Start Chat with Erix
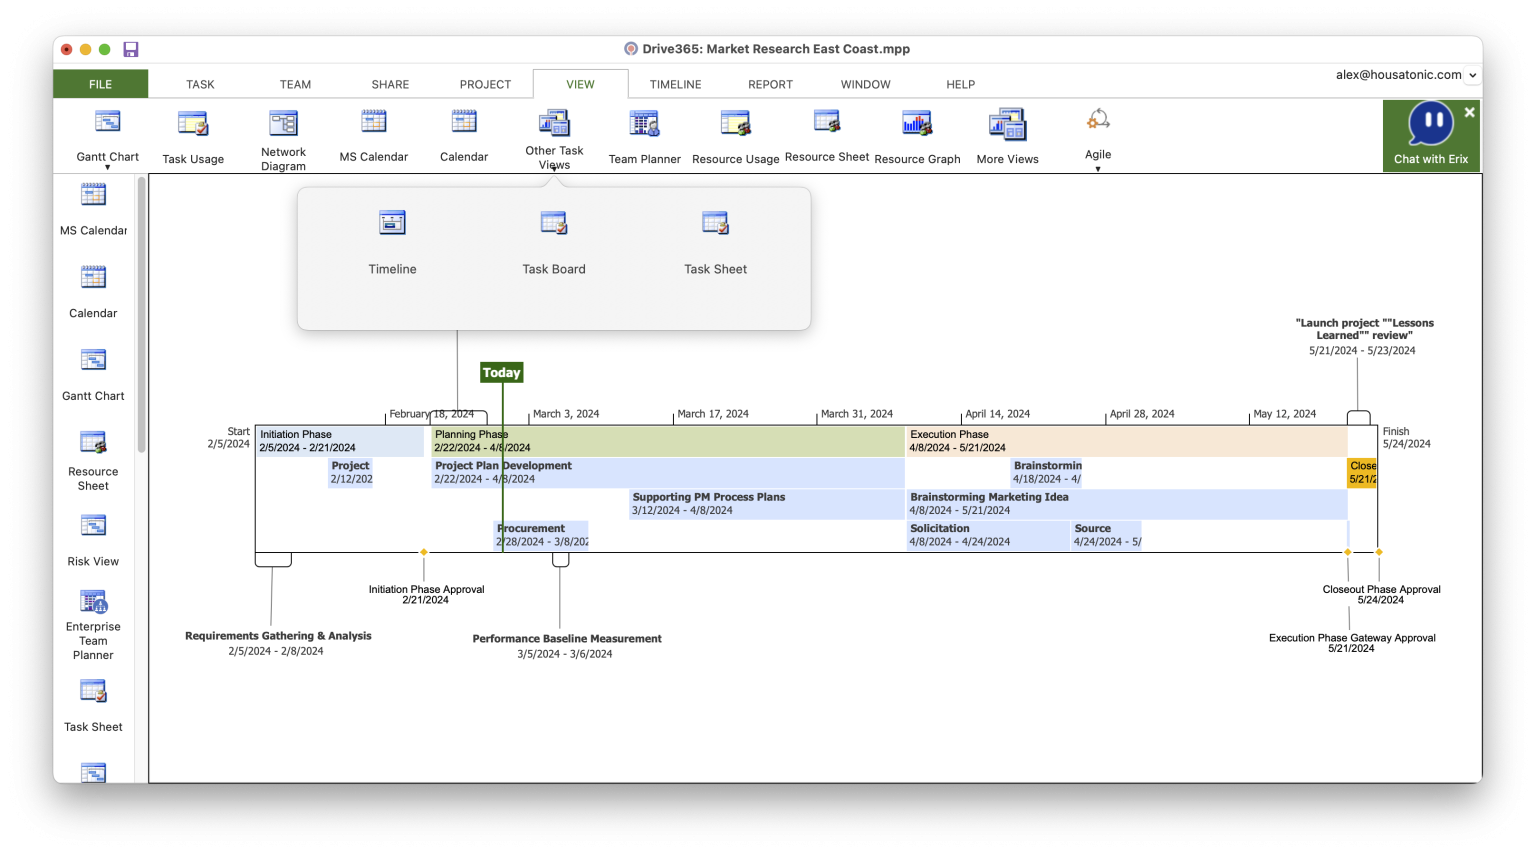1536x854 pixels. pyautogui.click(x=1431, y=135)
